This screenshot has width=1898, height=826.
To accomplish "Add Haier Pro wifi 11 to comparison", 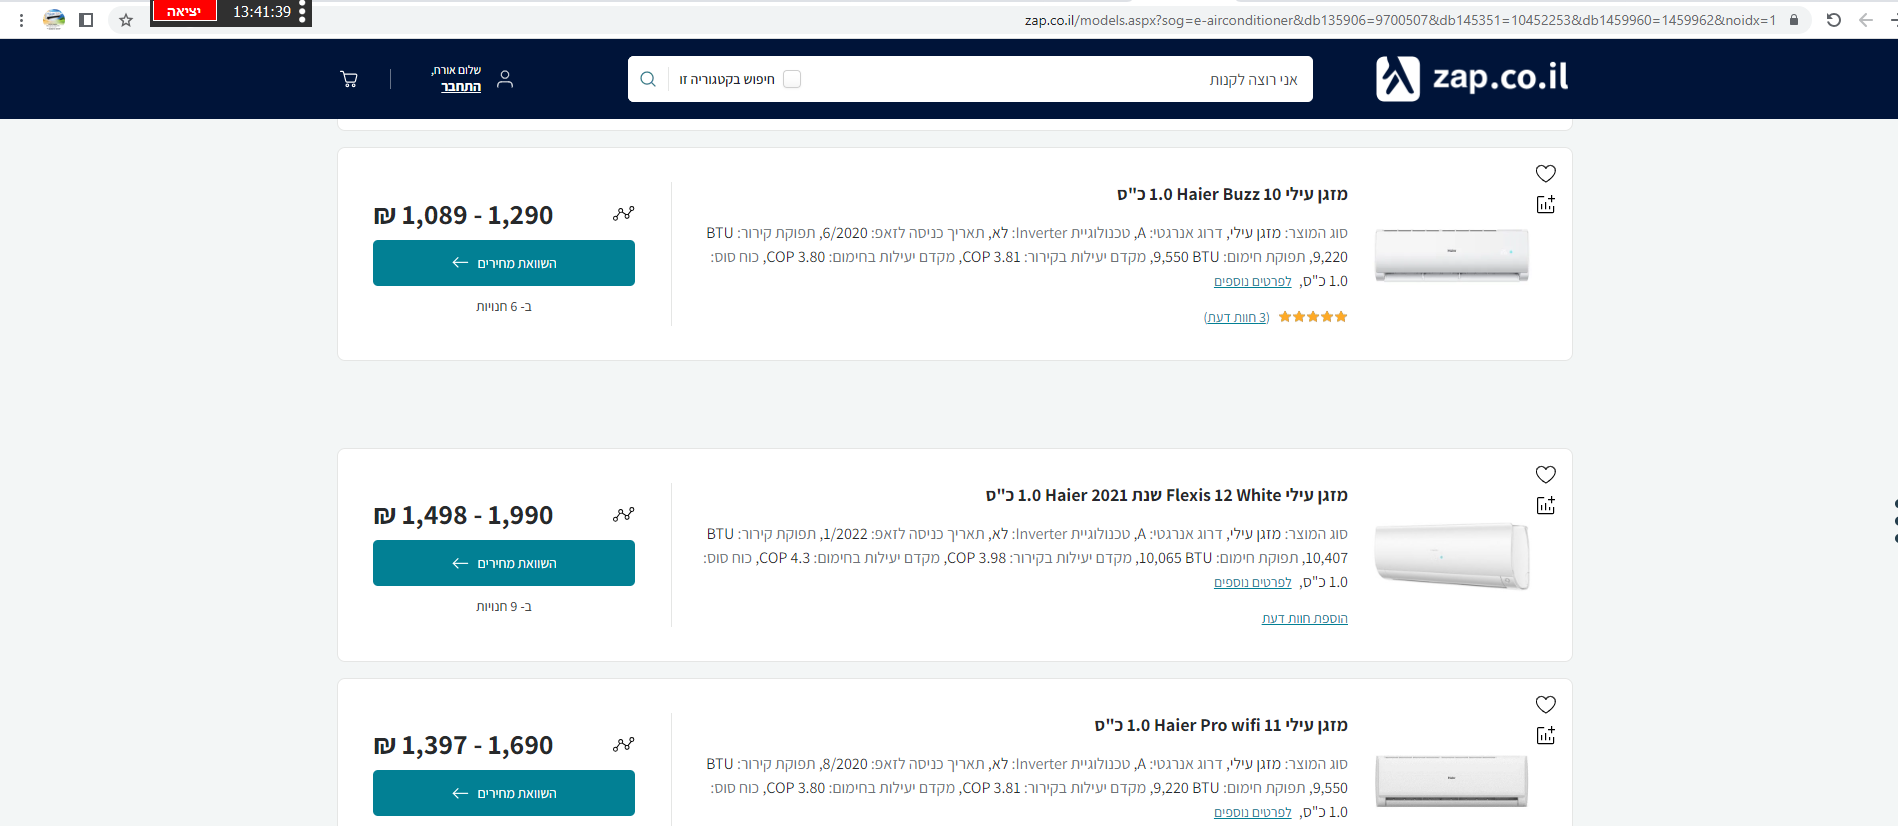I will [x=1545, y=735].
